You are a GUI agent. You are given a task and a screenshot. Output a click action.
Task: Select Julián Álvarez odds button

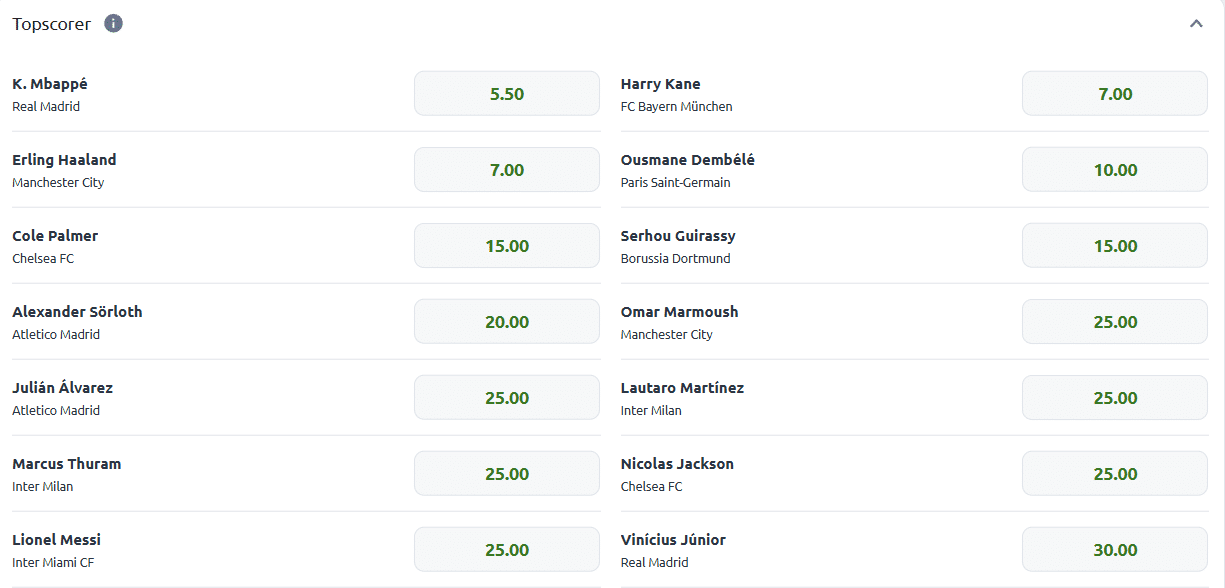pyautogui.click(x=507, y=398)
